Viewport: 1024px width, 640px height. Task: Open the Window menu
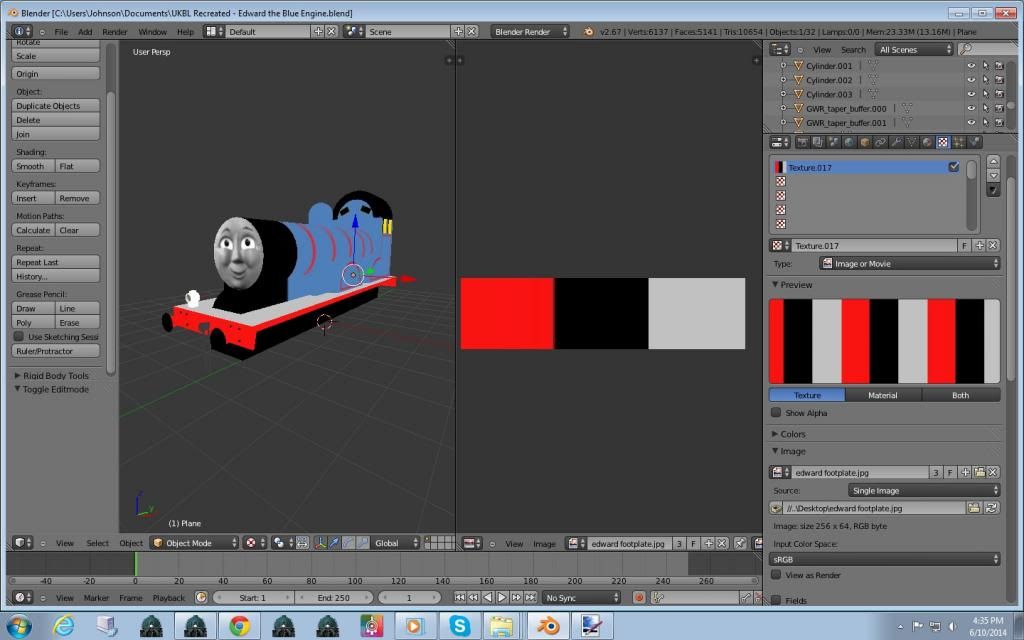(152, 31)
